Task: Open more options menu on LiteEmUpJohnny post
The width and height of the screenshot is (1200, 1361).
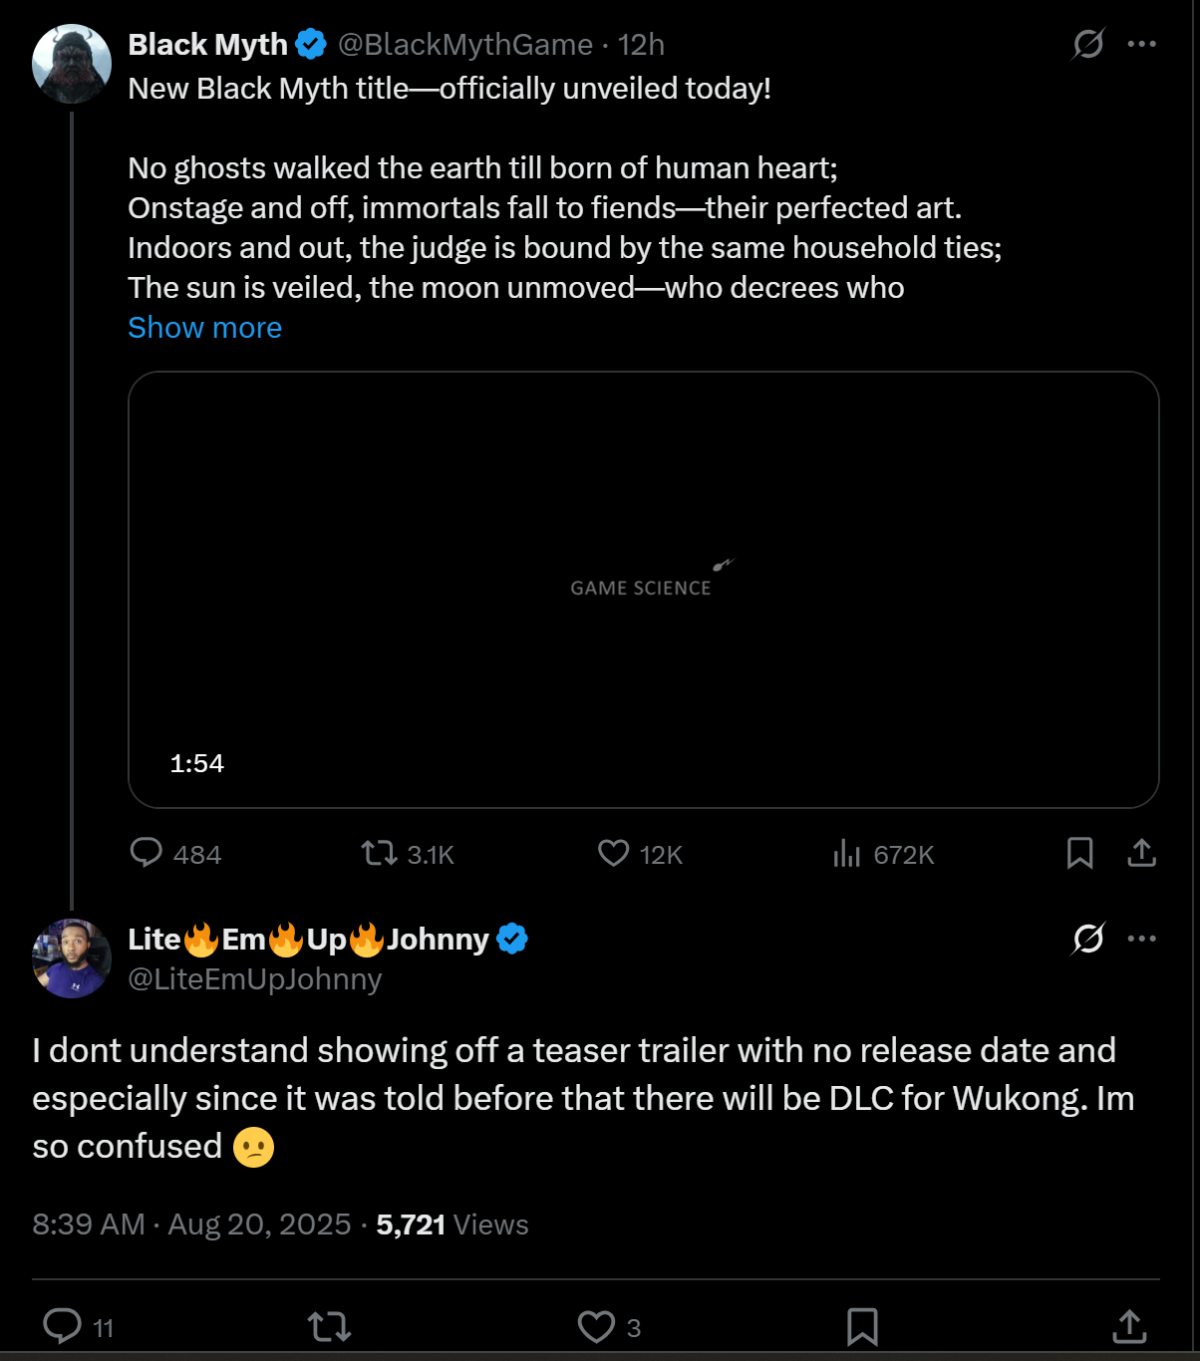Action: [1142, 938]
